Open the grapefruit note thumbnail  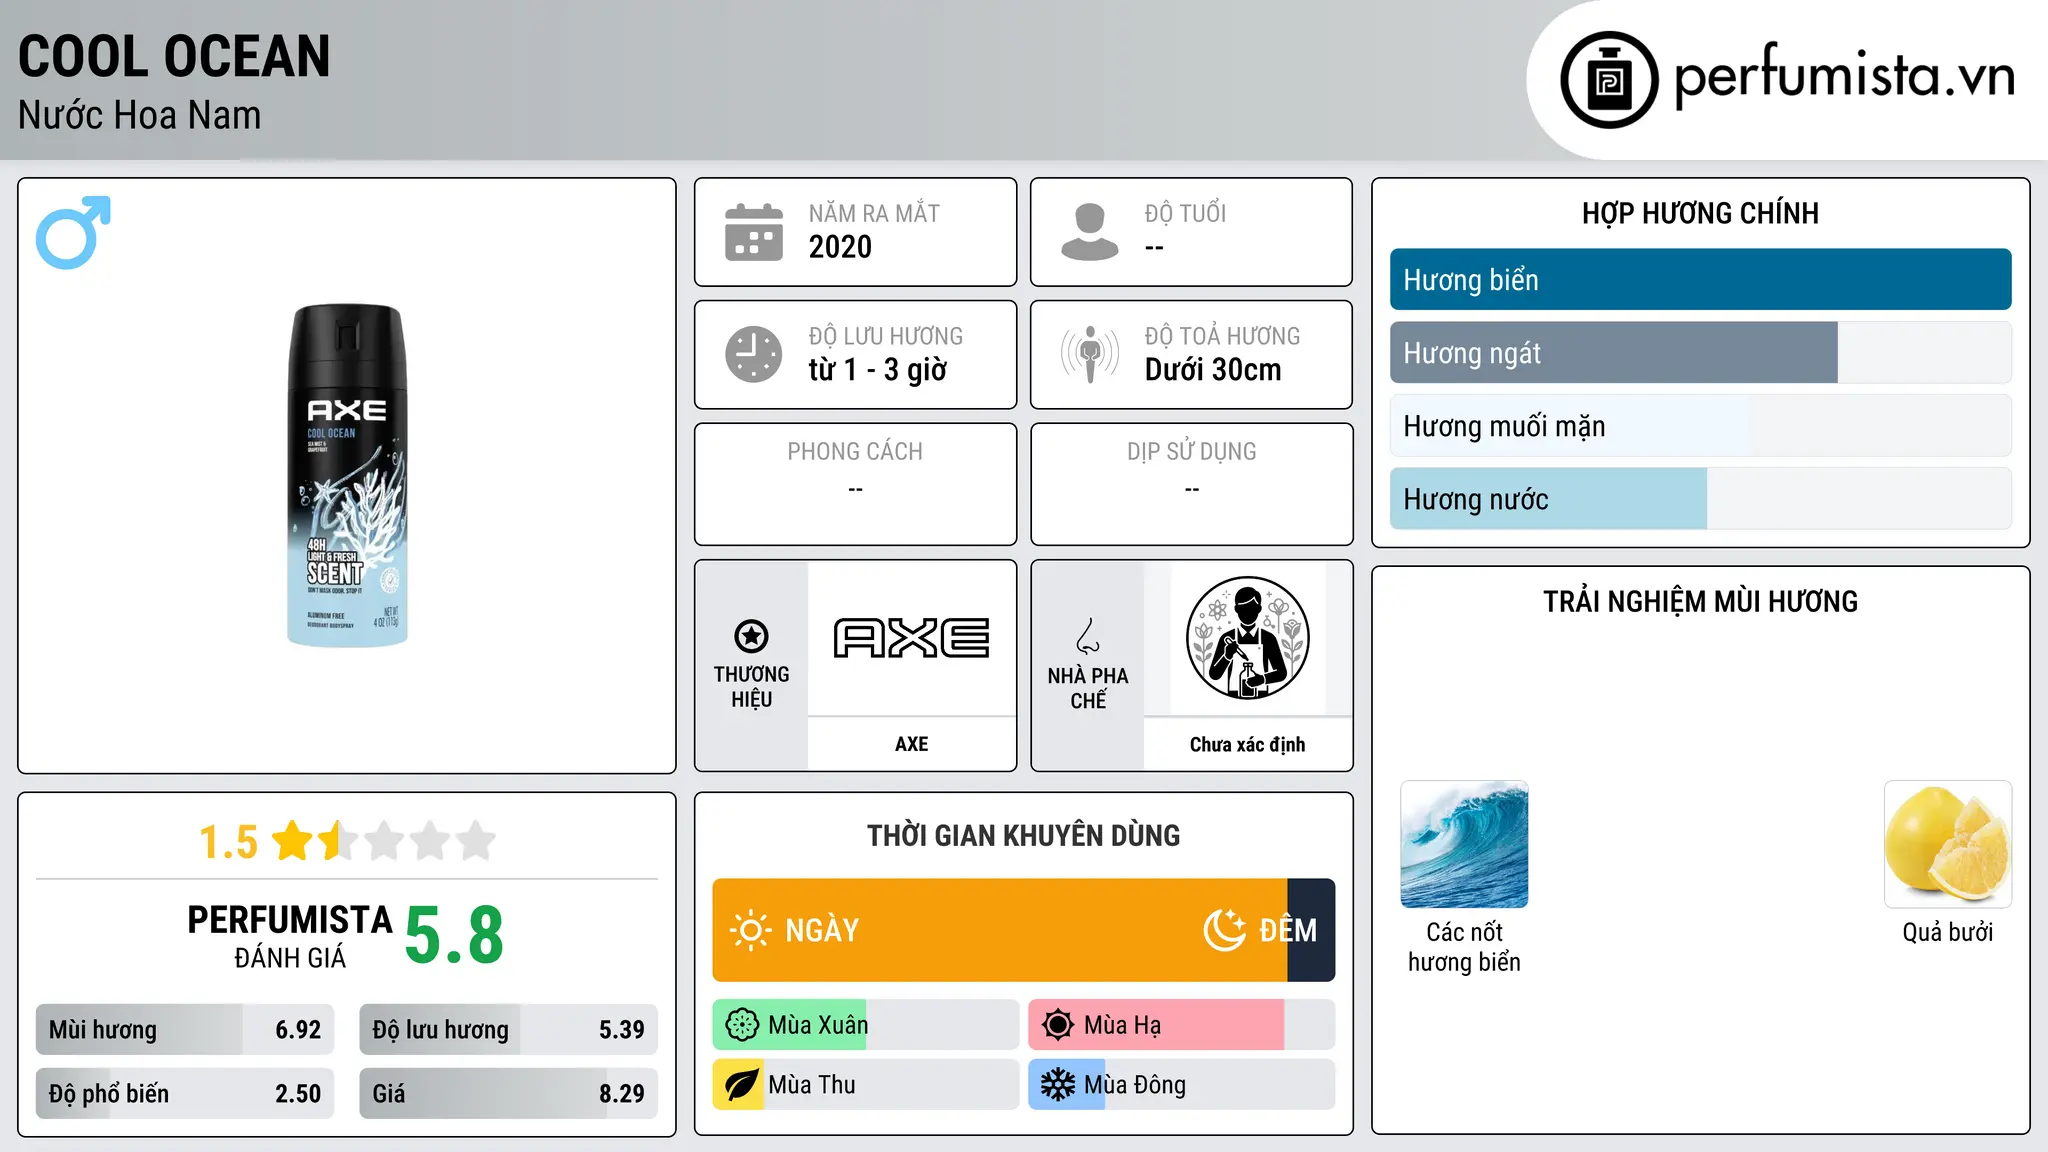[1948, 844]
